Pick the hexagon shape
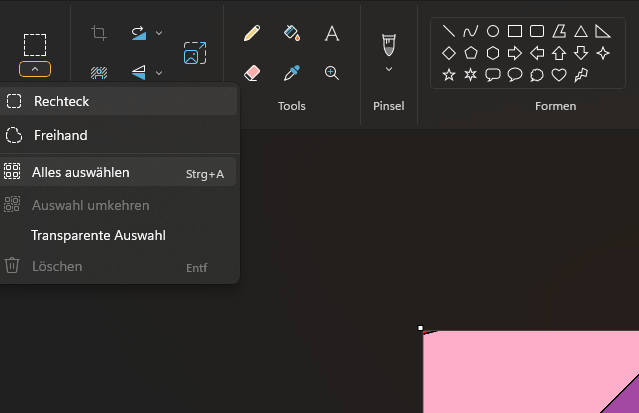 tap(493, 53)
